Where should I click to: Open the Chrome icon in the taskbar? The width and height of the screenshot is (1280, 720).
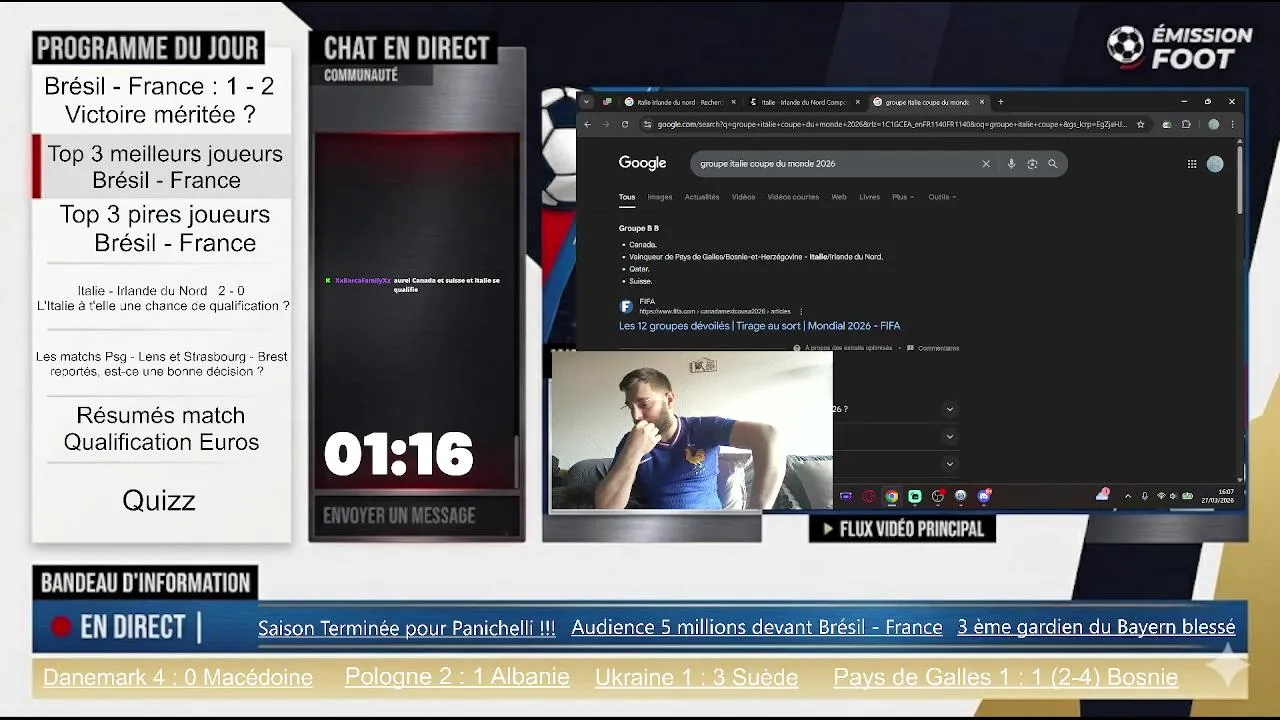891,496
